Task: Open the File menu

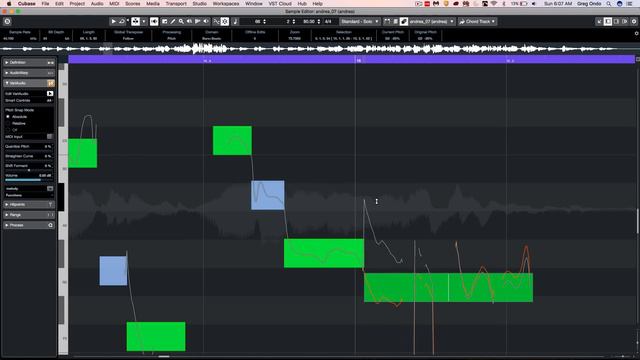Action: tap(45, 3)
